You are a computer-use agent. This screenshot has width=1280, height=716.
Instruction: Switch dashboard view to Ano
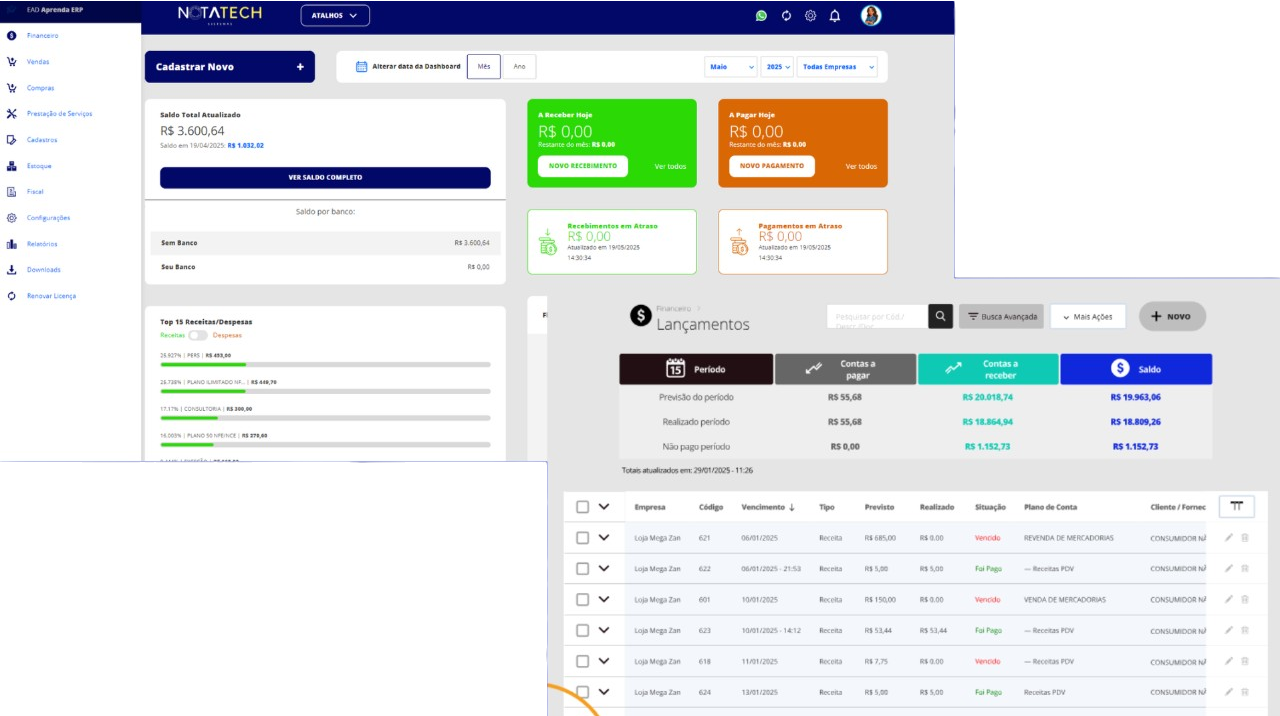[519, 67]
